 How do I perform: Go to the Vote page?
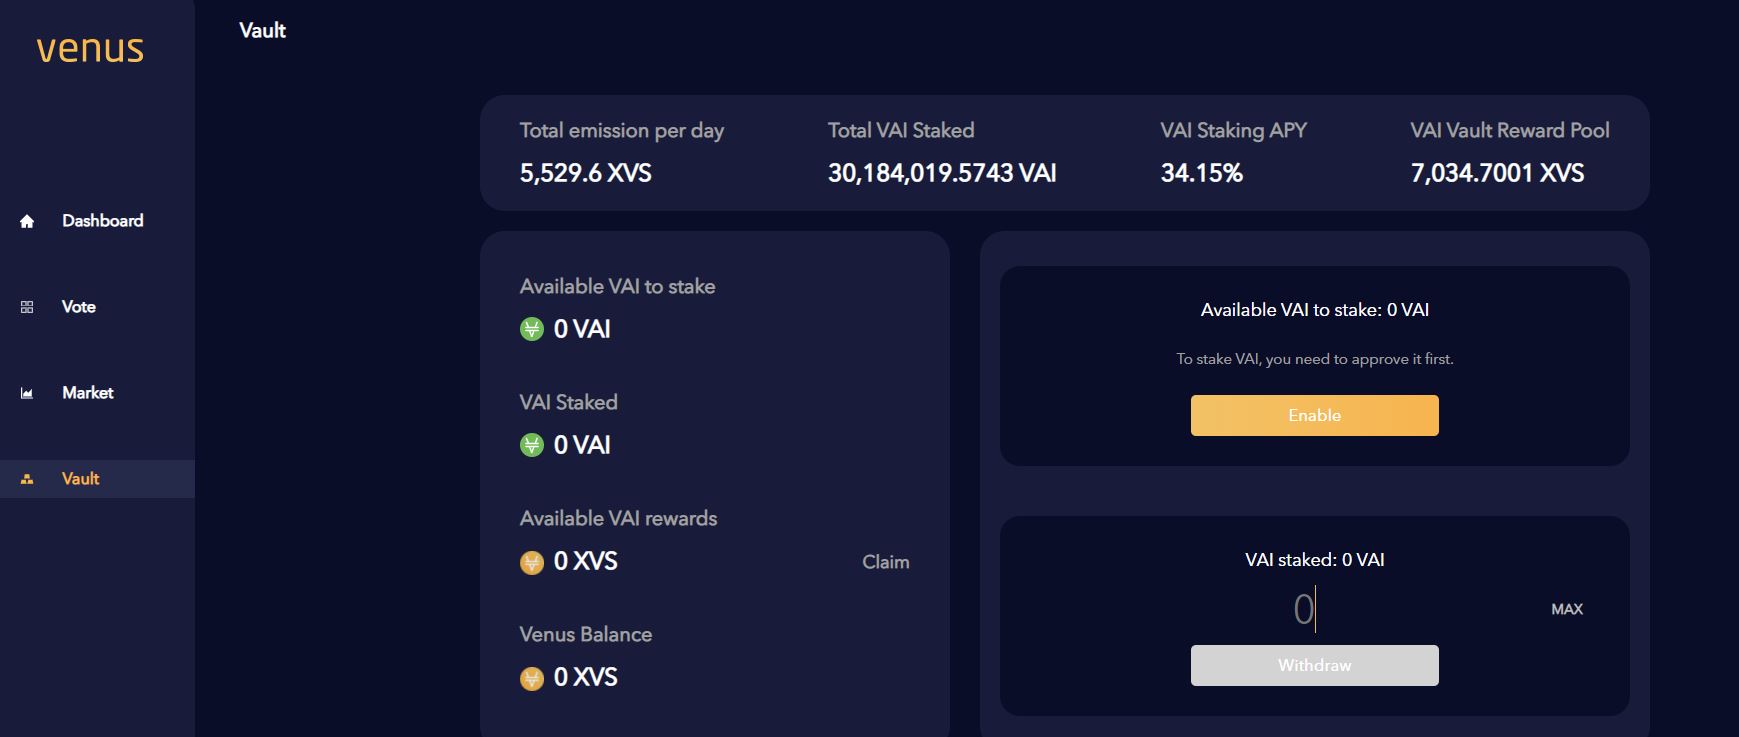(97, 307)
